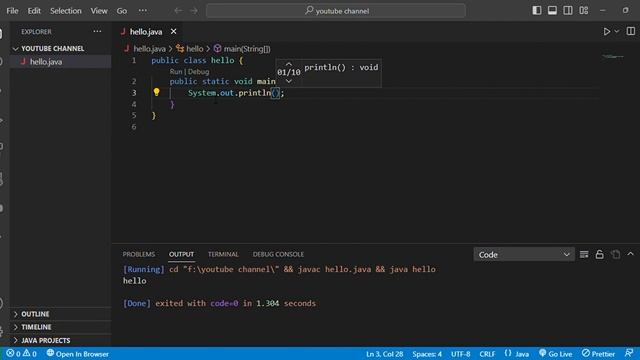Image resolution: width=640 pixels, height=360 pixels.
Task: Change indentation via Spaces: 4
Action: [x=427, y=354]
